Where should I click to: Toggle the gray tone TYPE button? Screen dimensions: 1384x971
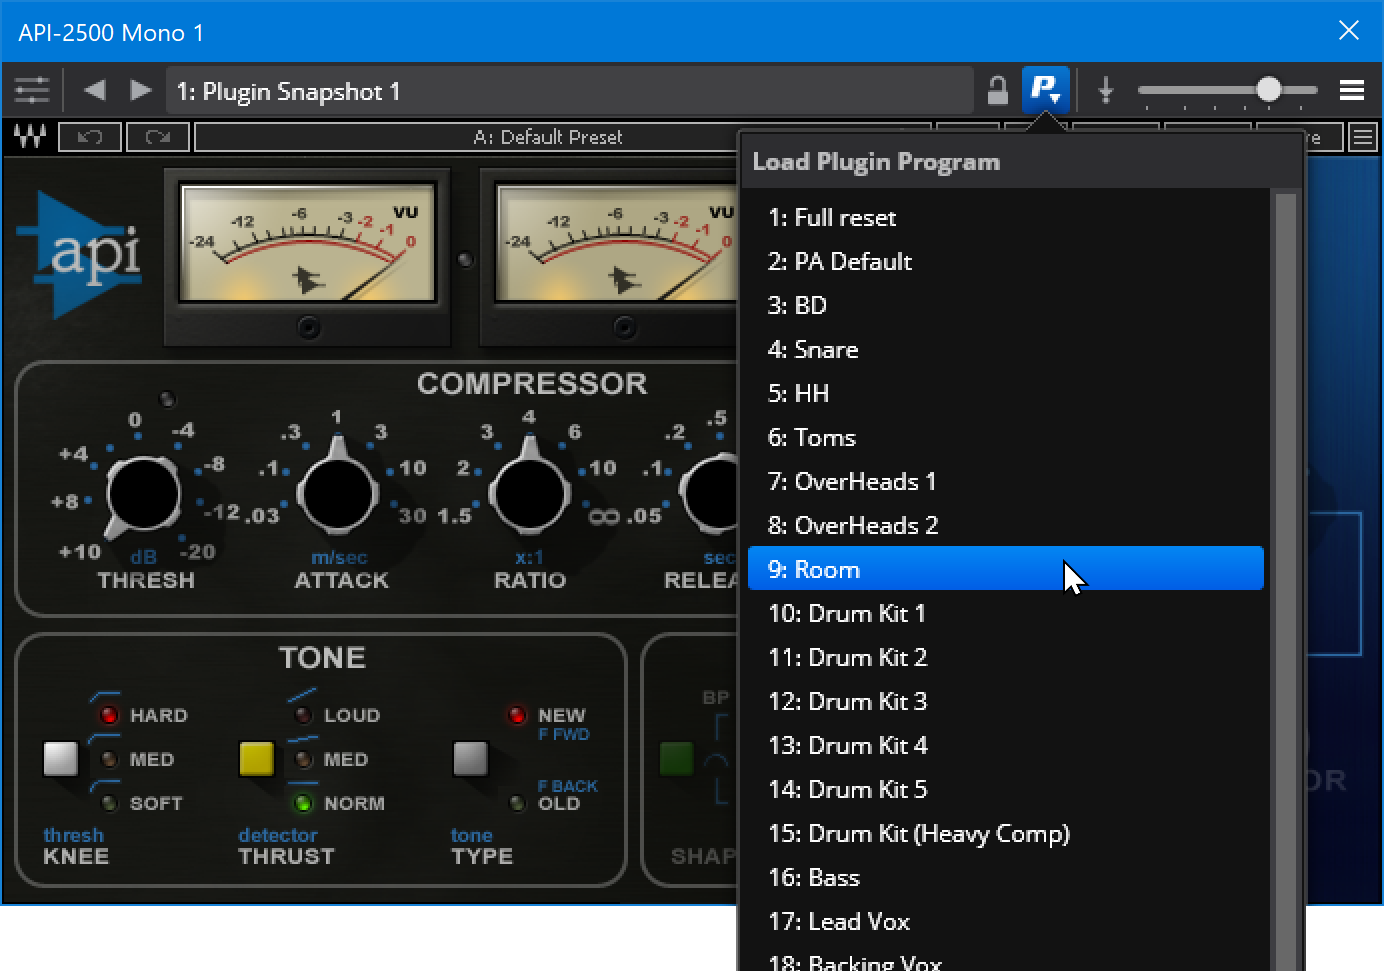point(470,758)
